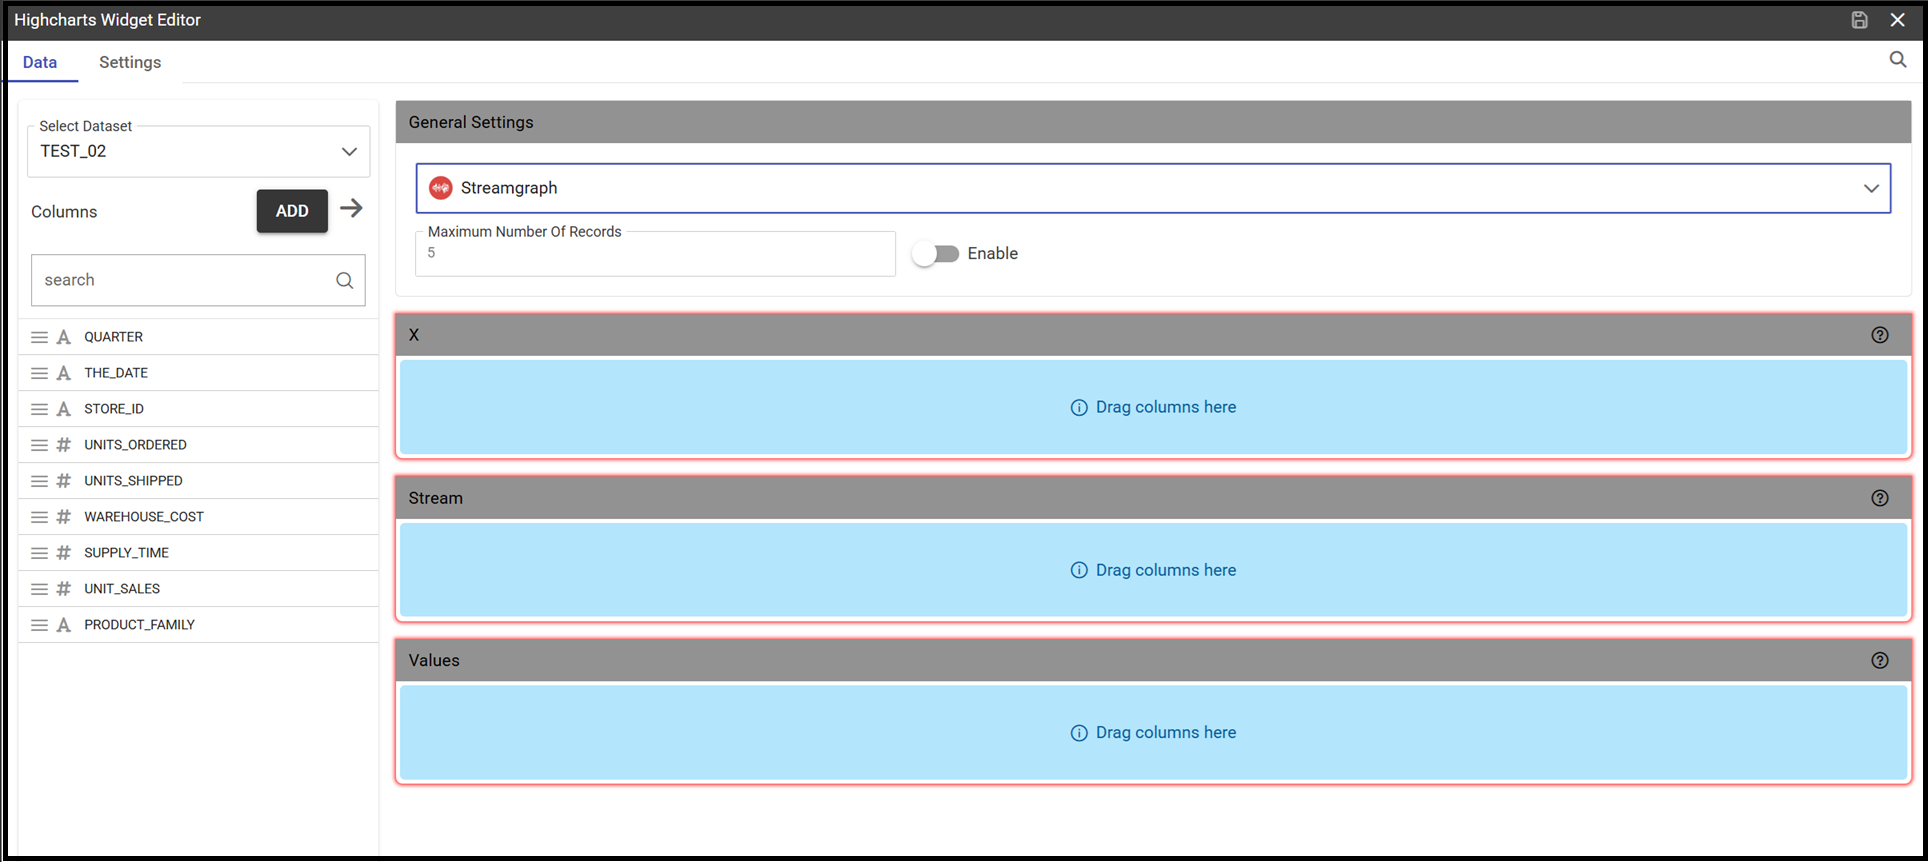This screenshot has height=862, width=1928.
Task: Click the Values drop zone
Action: 1154,733
